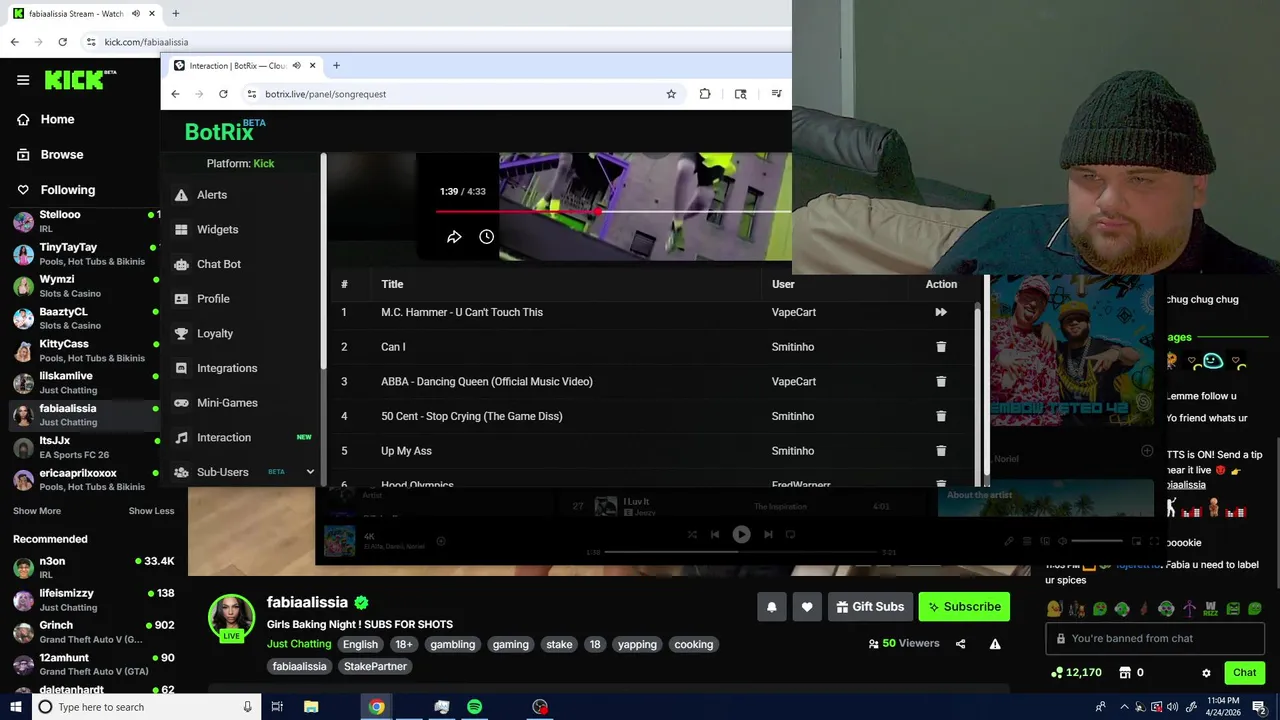Image resolution: width=1280 pixels, height=720 pixels.
Task: Seek the BotRix video progress bar
Action: tap(613, 211)
